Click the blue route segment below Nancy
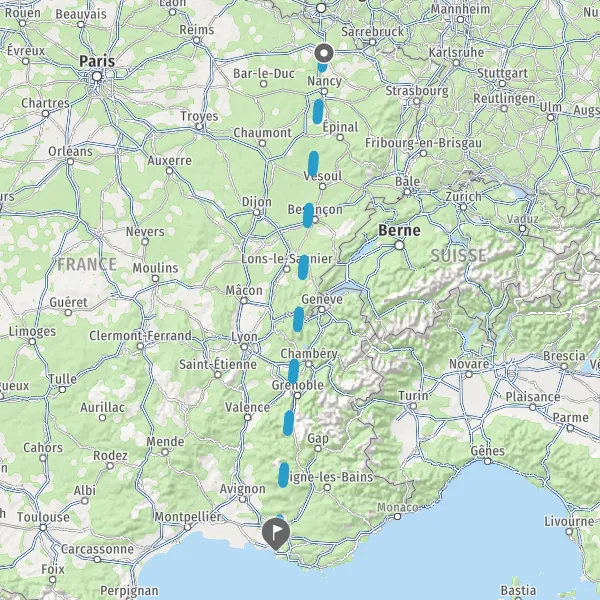 click(x=318, y=112)
